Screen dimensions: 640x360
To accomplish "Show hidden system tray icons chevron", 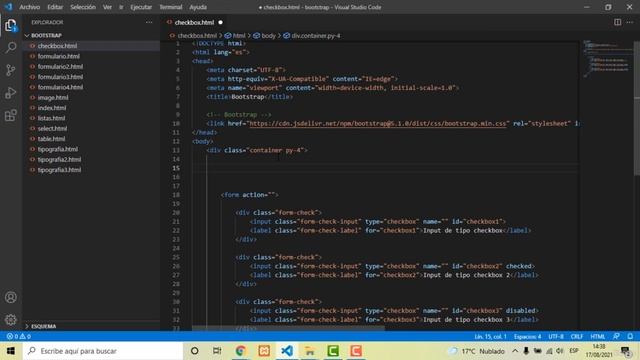I will point(515,351).
